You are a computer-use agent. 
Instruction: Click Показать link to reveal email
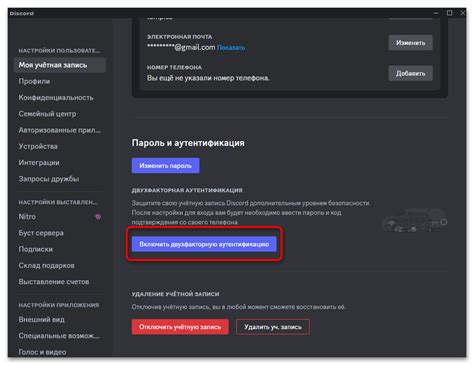pyautogui.click(x=231, y=48)
